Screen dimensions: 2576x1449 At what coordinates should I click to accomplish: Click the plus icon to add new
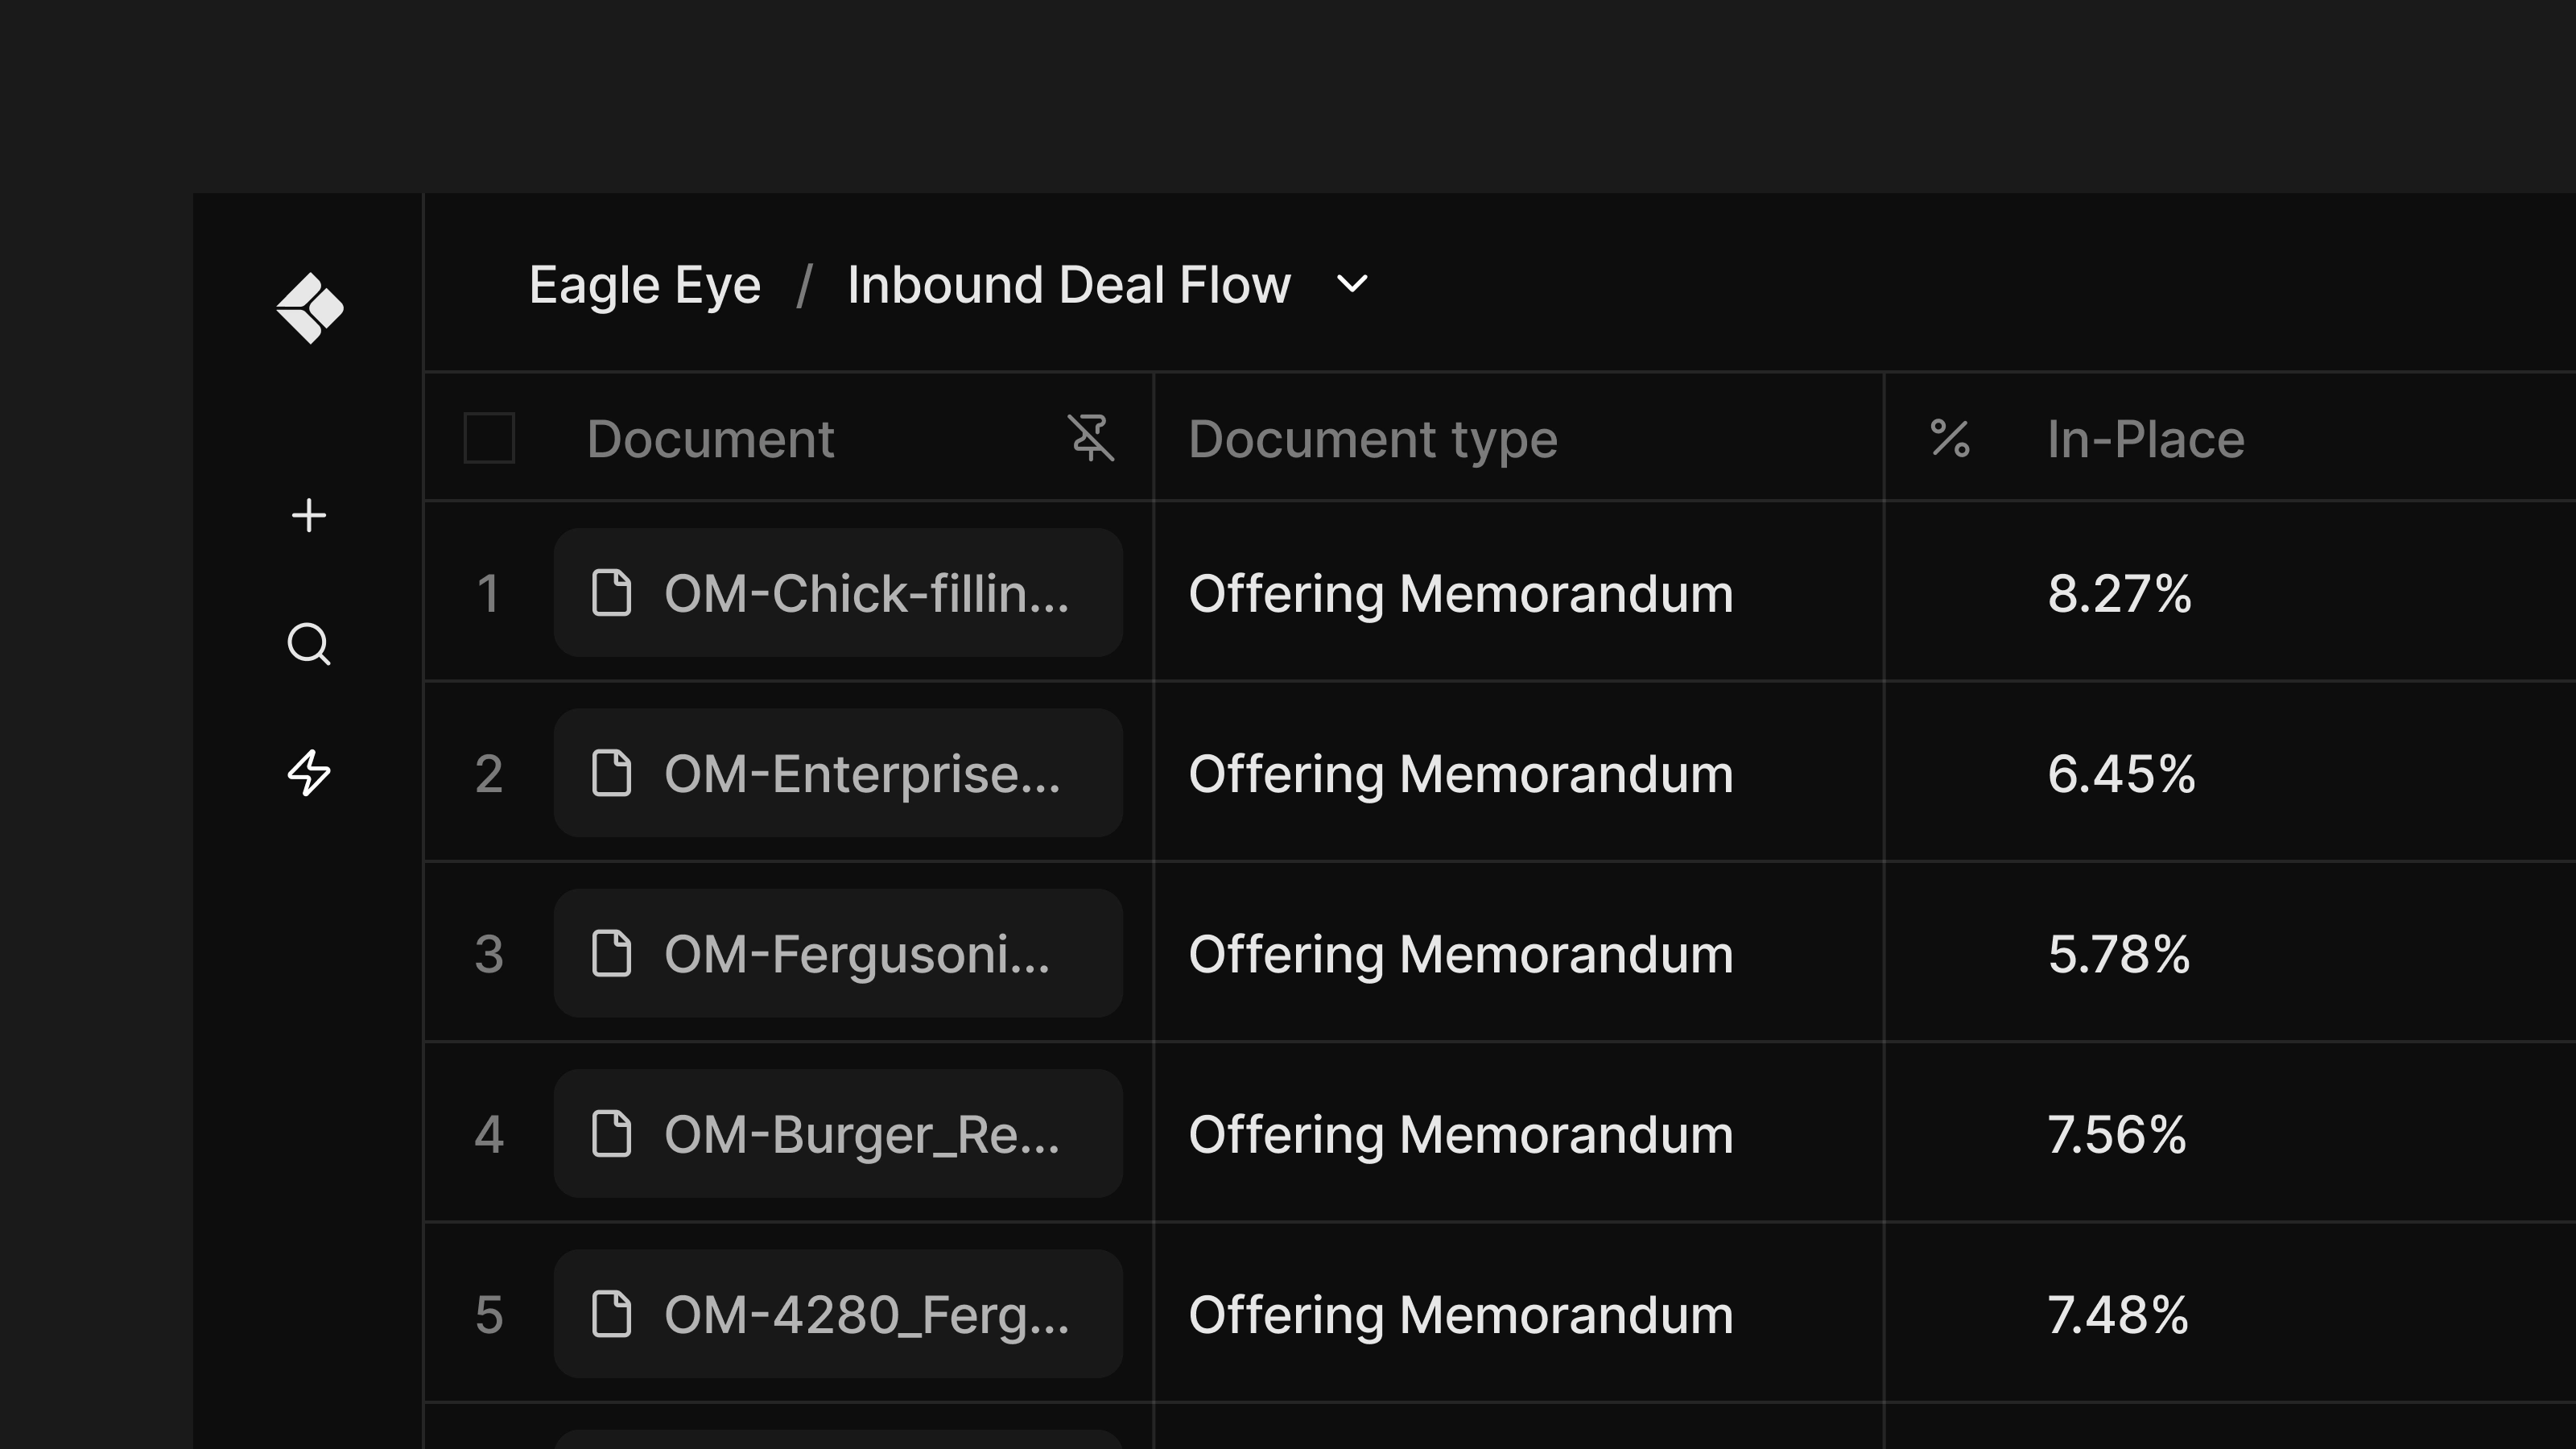309,516
